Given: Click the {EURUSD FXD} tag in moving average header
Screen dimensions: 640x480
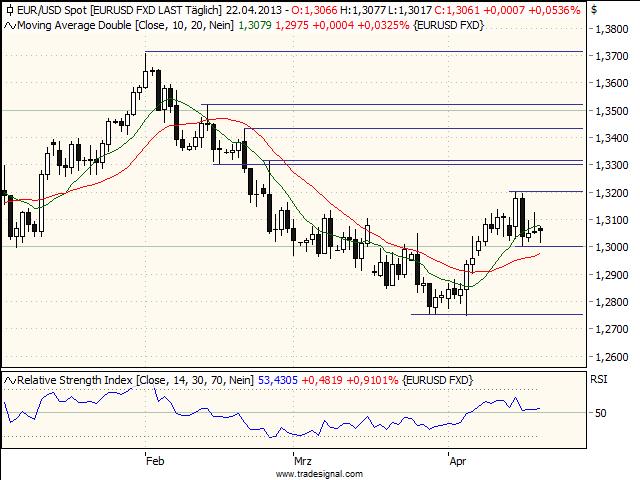Looking at the screenshot, I should click(x=448, y=25).
